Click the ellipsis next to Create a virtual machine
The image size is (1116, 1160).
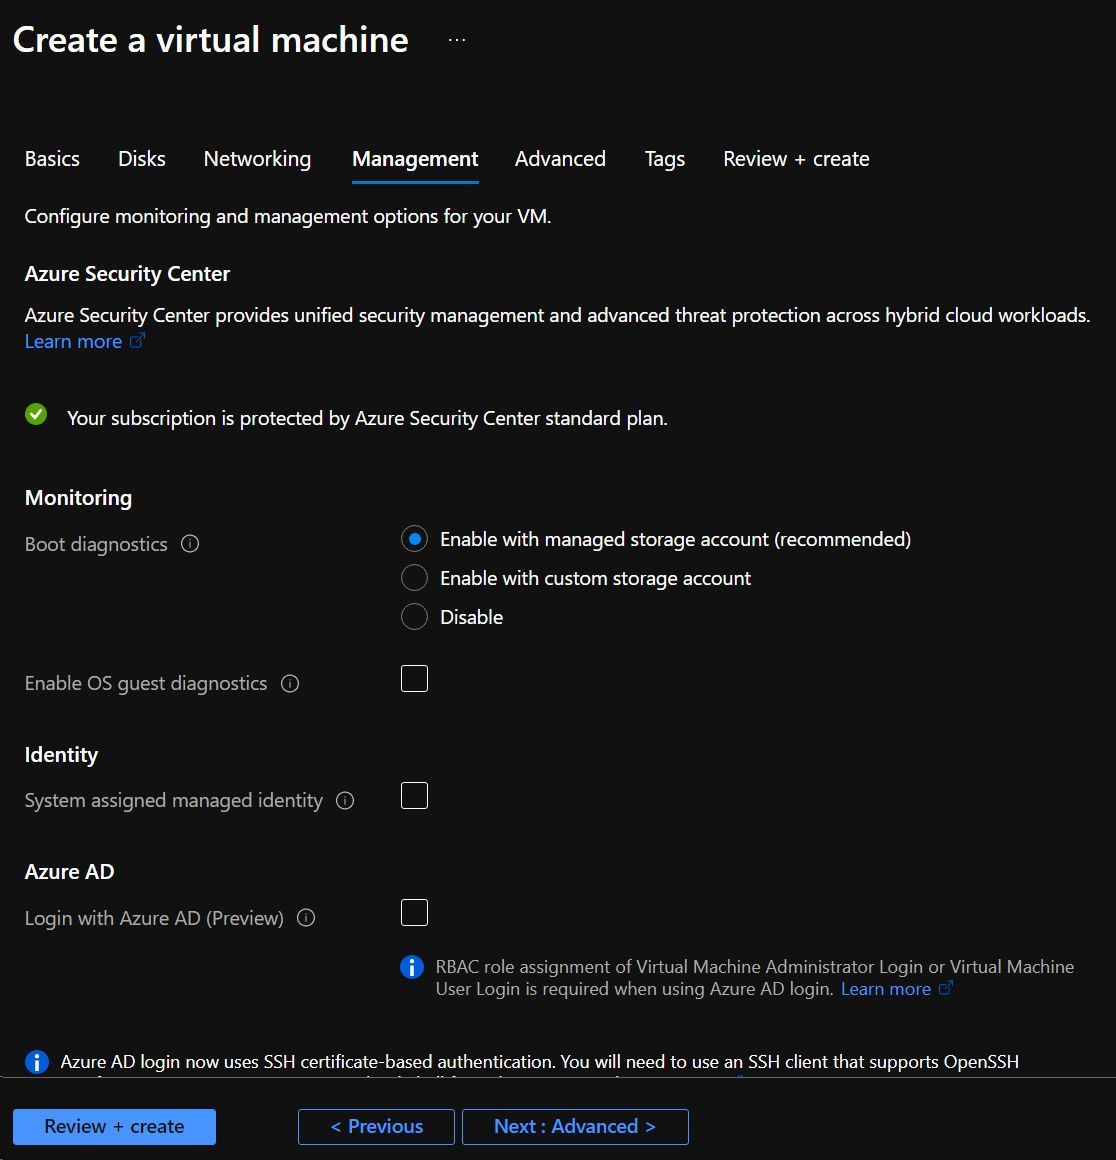pos(456,40)
